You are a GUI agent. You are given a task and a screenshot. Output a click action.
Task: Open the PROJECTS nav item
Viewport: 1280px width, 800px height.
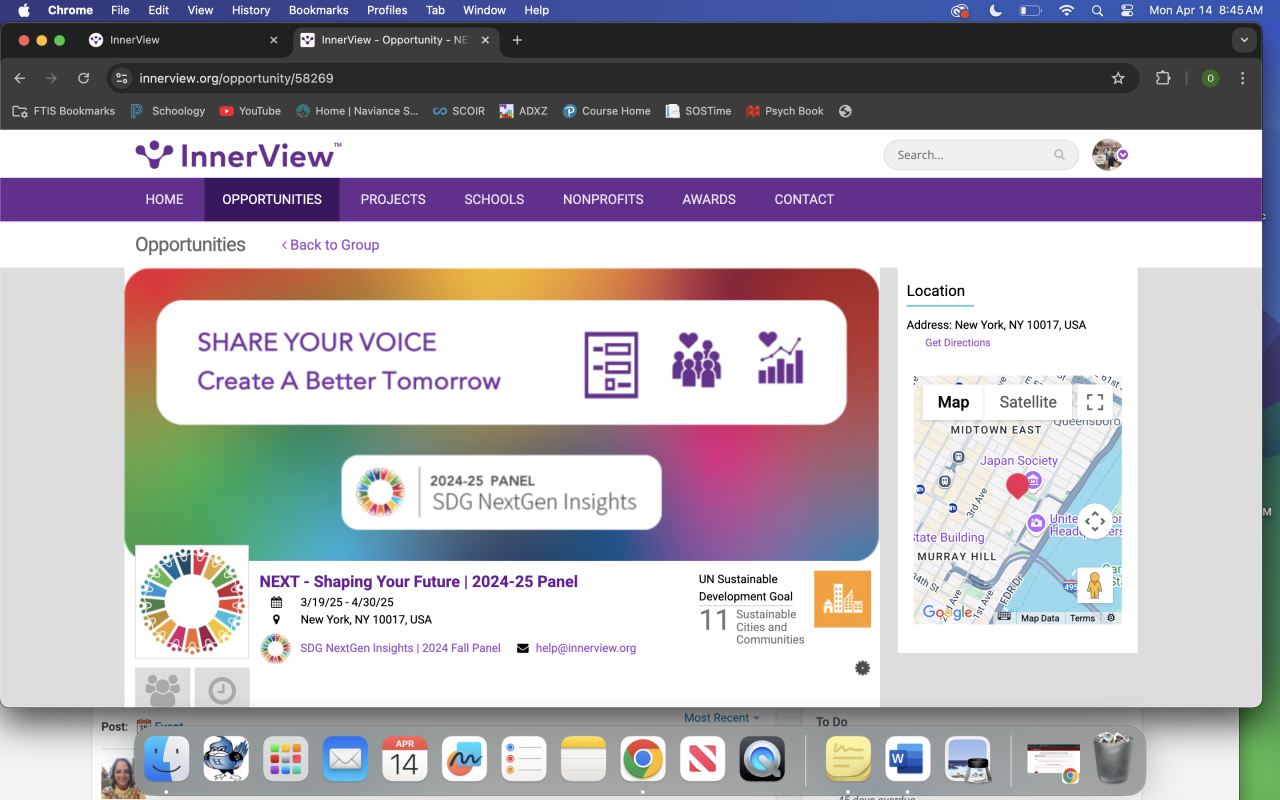[393, 199]
